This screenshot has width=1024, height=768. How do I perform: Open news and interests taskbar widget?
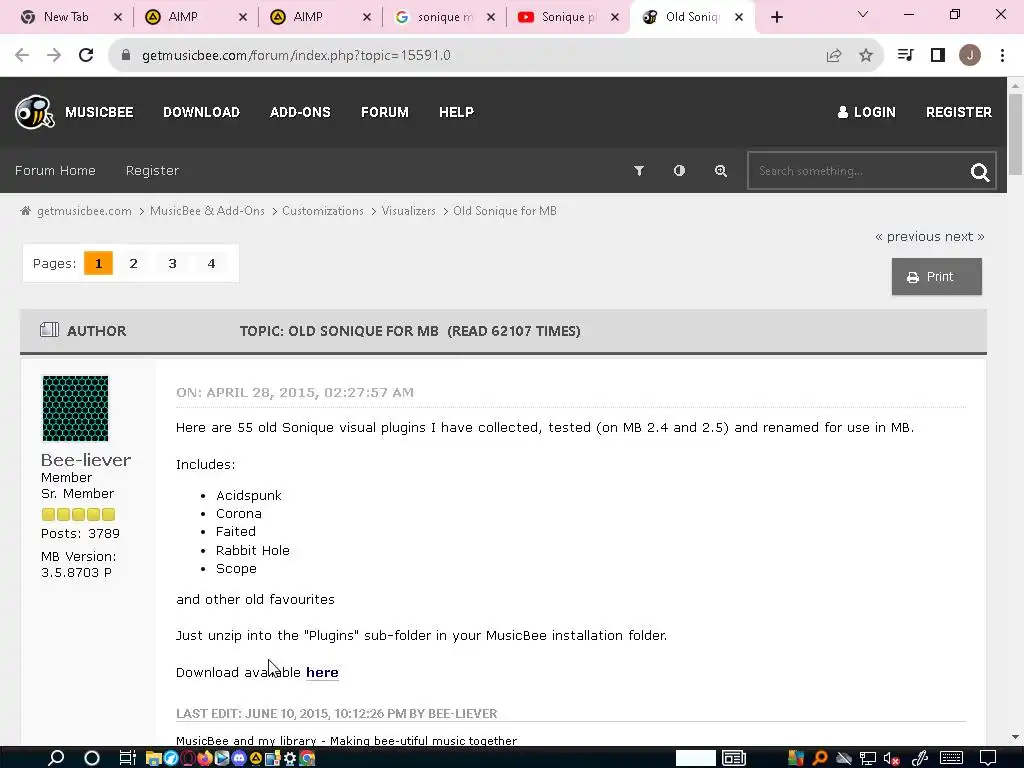(734, 758)
